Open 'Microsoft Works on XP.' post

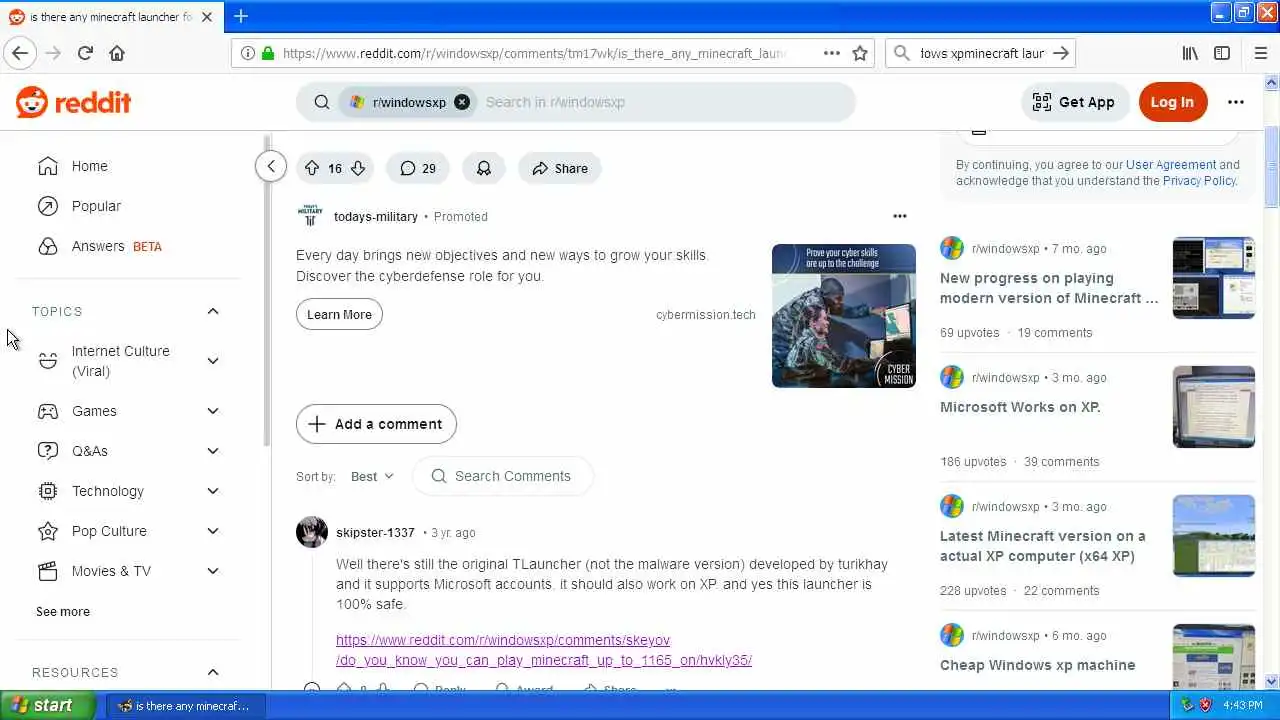click(x=1020, y=407)
